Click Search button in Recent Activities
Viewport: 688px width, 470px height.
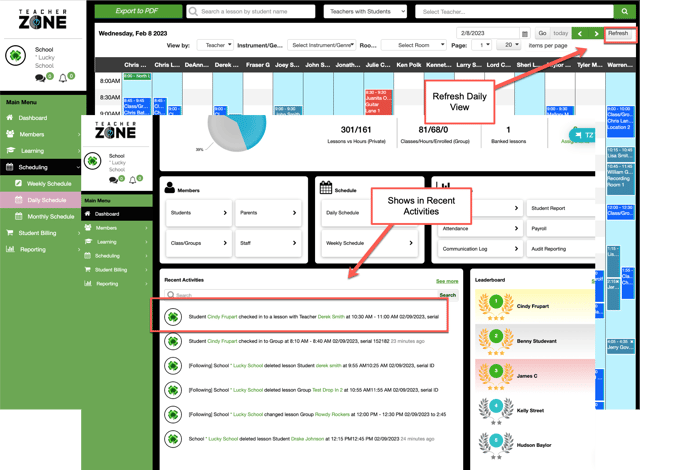pos(448,295)
